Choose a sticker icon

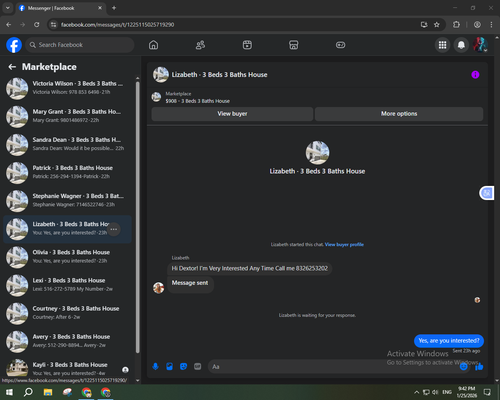point(183,367)
